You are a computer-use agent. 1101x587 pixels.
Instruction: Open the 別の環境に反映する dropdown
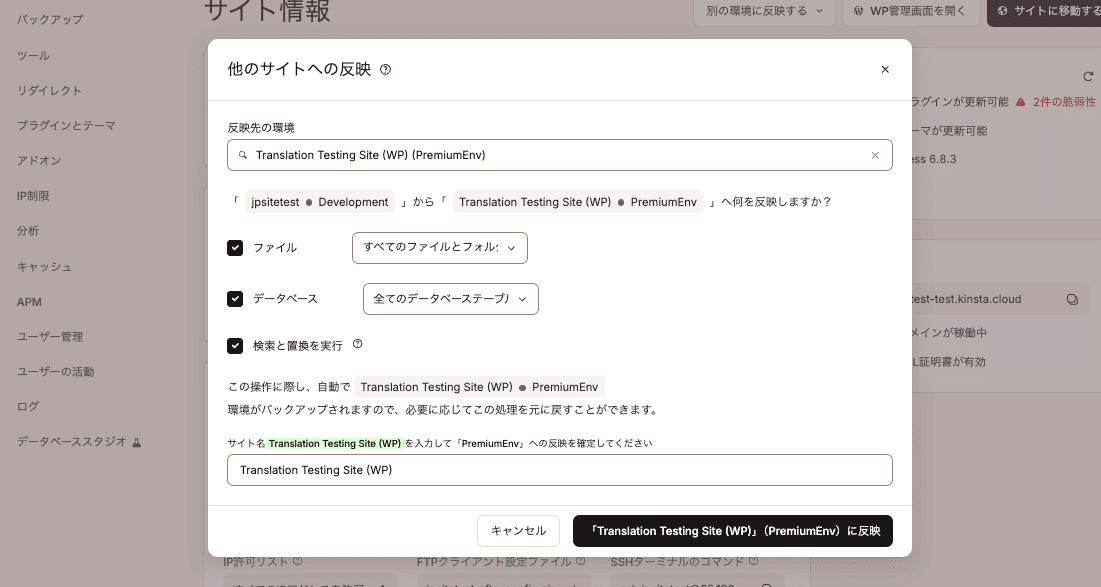[764, 12]
